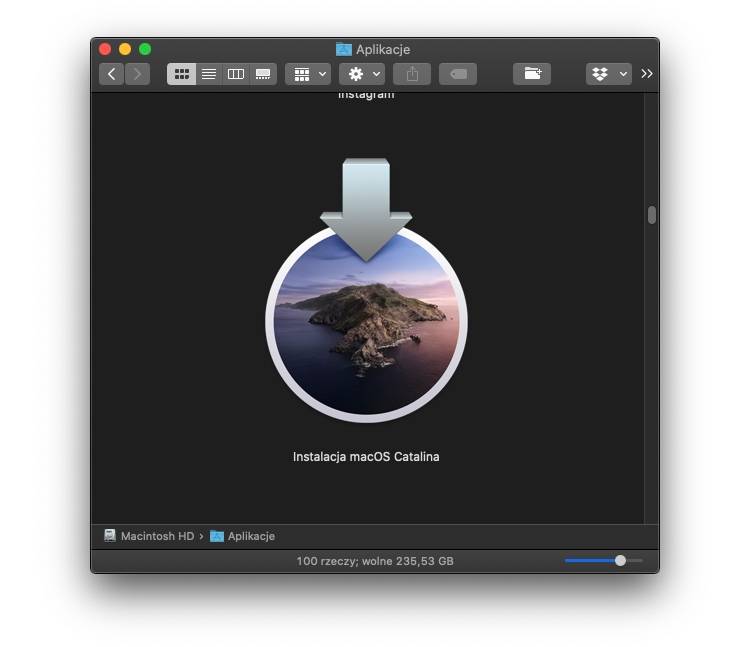Maximize the window with the green button
The height and width of the screenshot is (647, 750).
[145, 49]
